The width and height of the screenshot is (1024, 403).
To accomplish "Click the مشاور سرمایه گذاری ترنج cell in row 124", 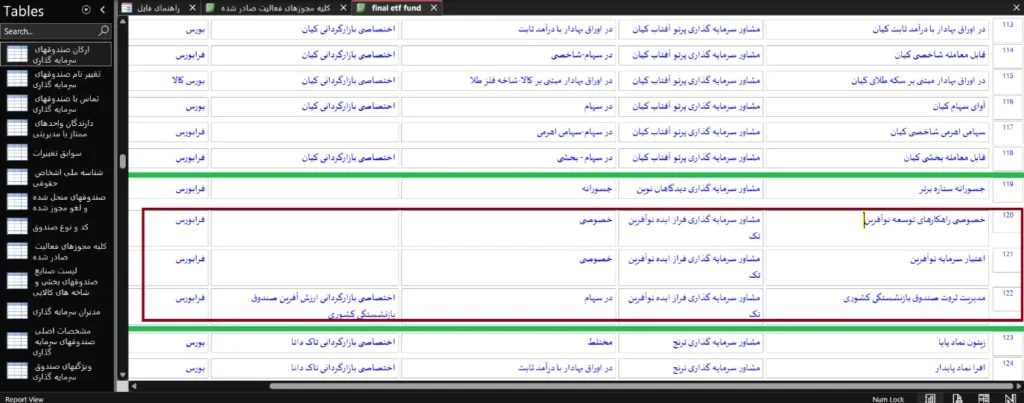I will point(691,368).
